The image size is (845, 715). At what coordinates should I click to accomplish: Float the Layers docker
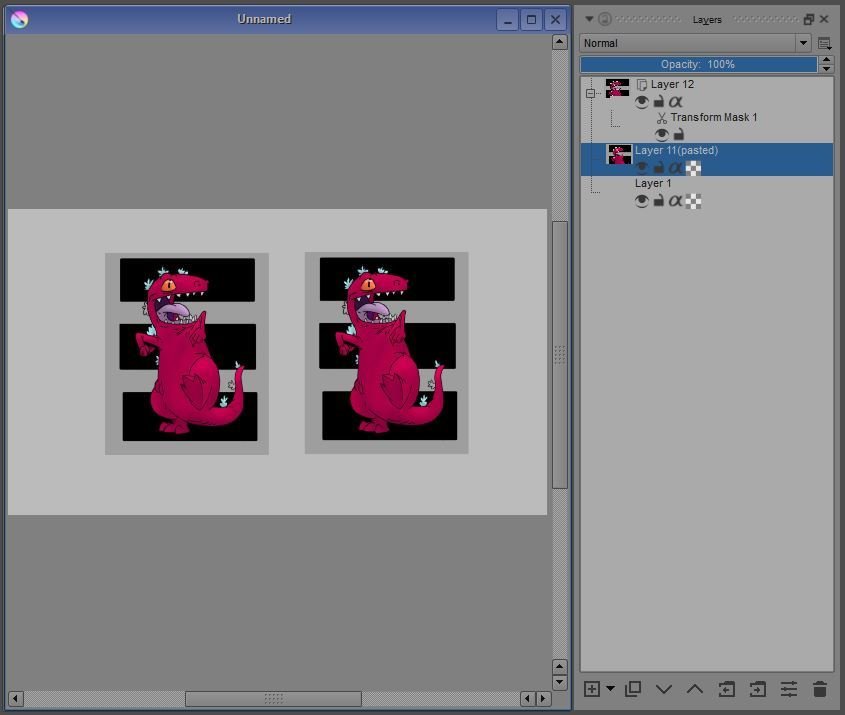[x=808, y=19]
